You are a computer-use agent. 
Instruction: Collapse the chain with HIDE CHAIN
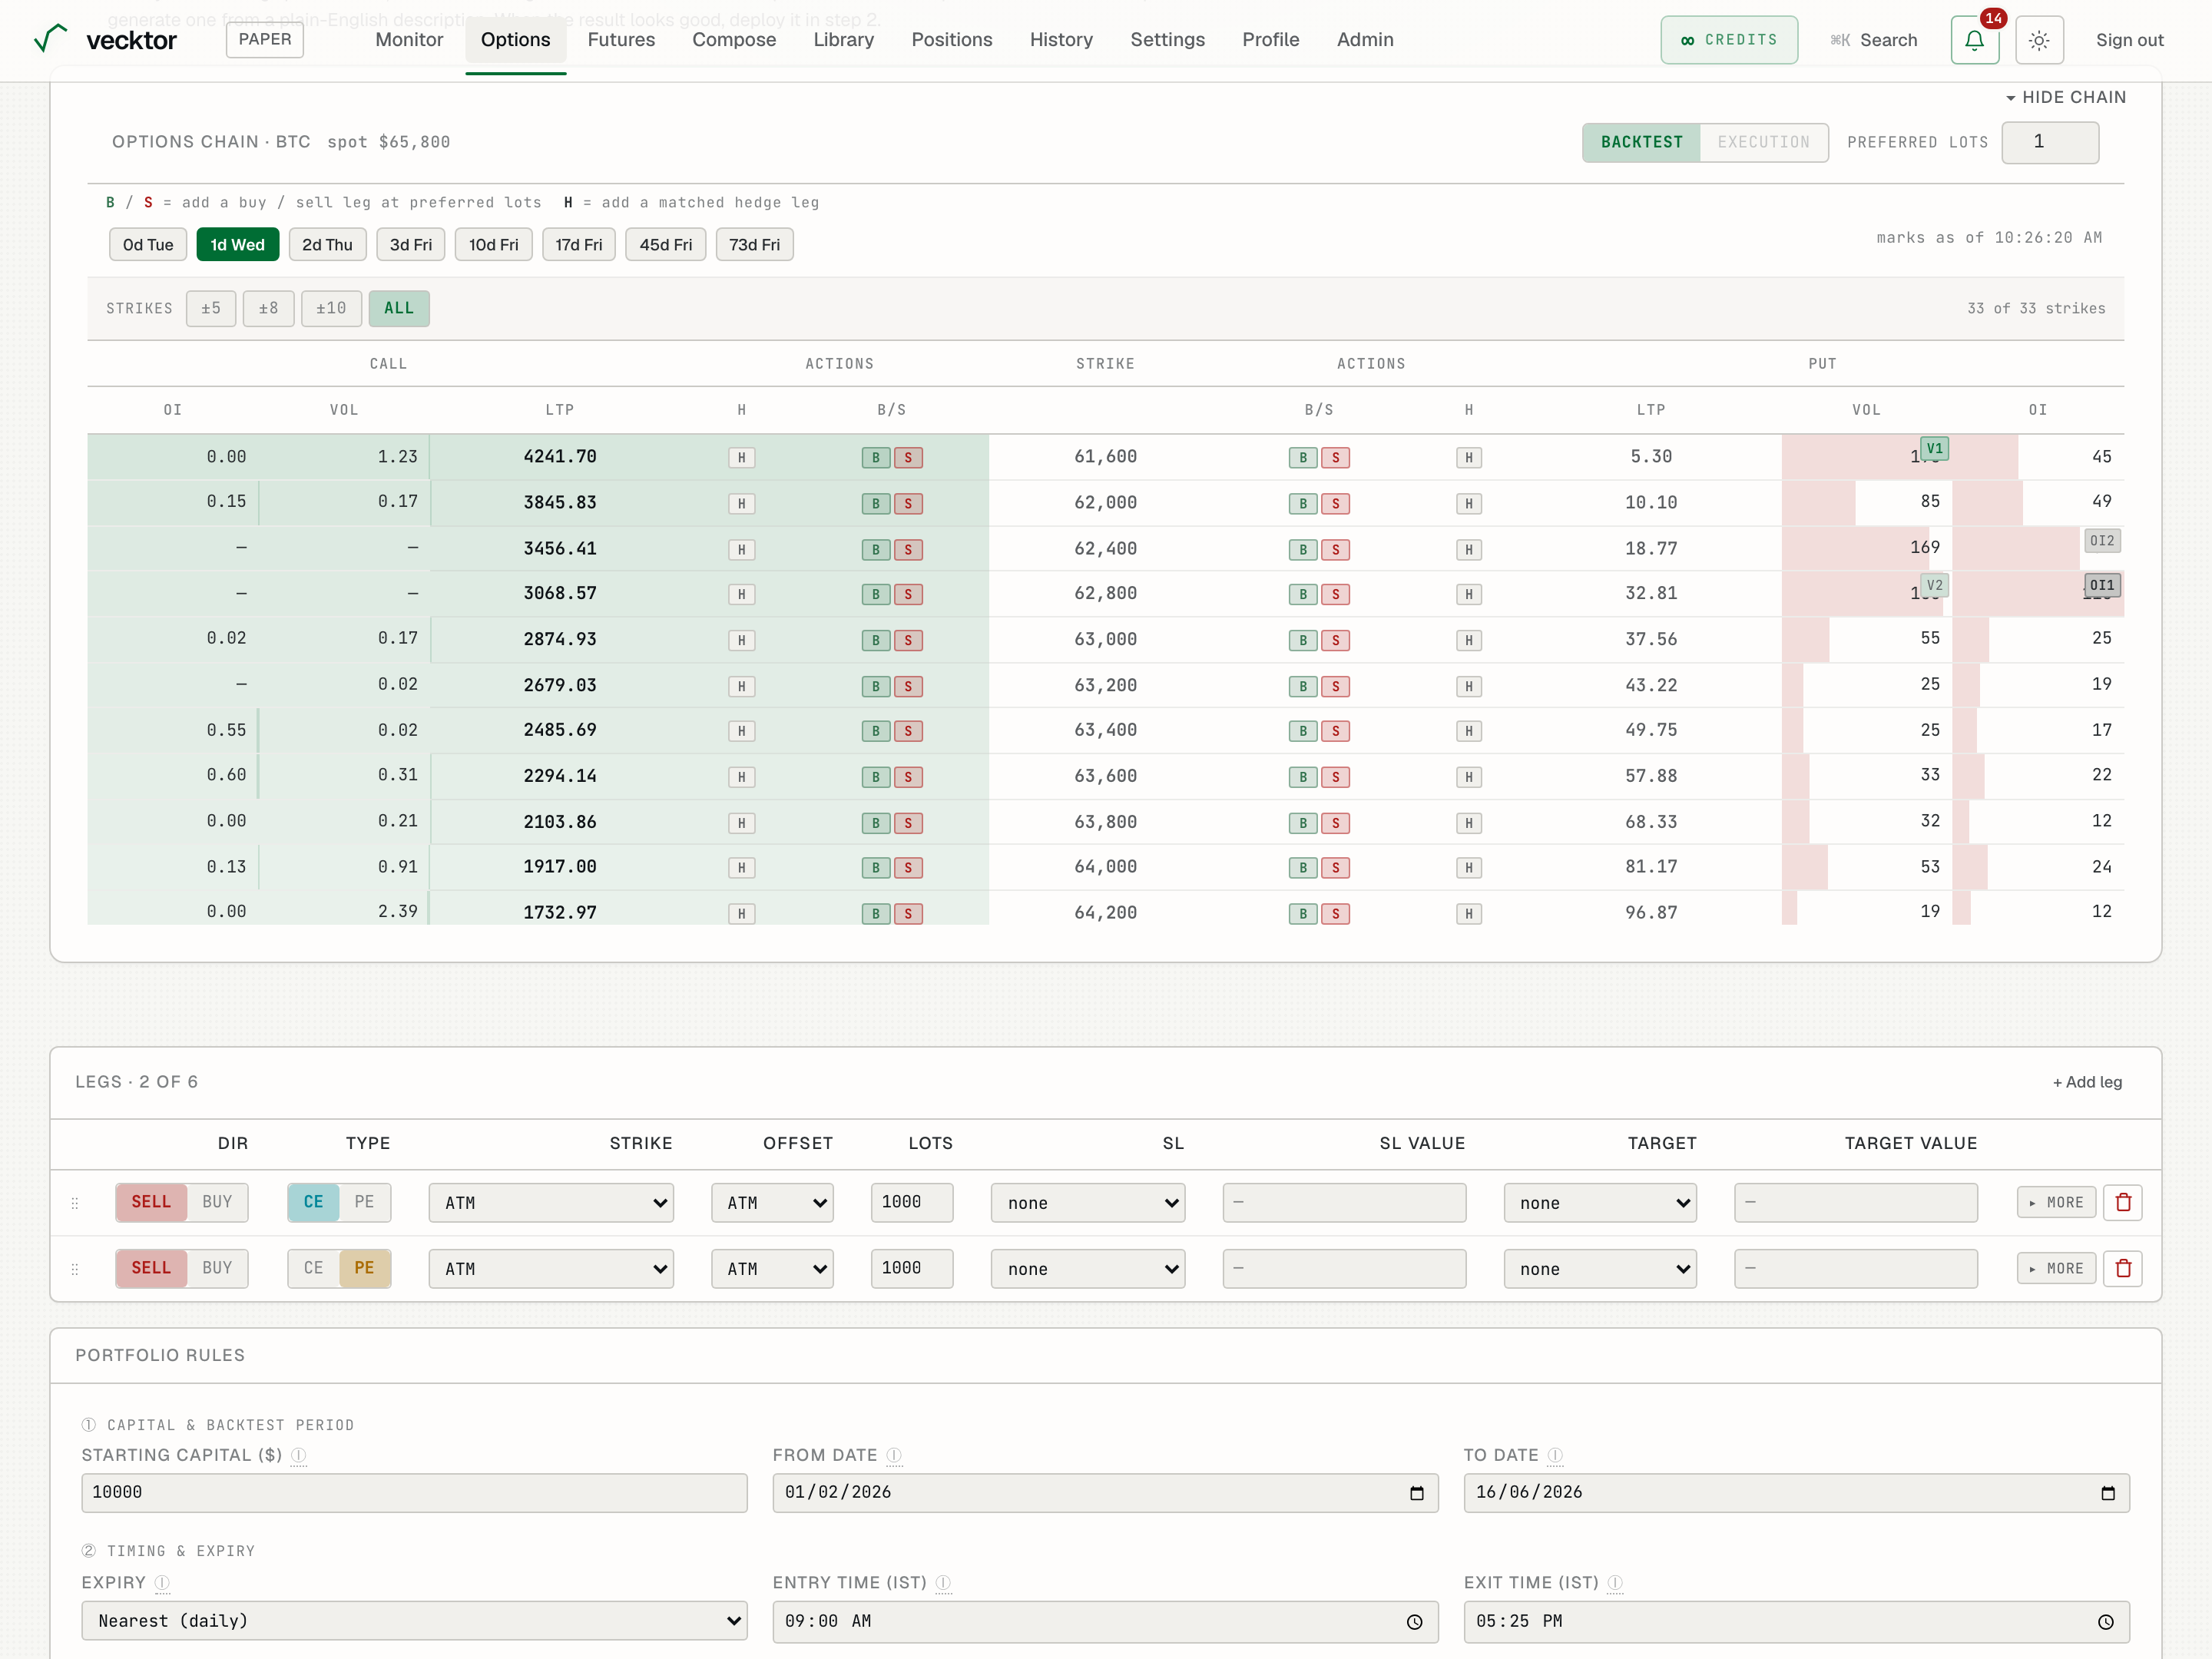coord(2065,97)
